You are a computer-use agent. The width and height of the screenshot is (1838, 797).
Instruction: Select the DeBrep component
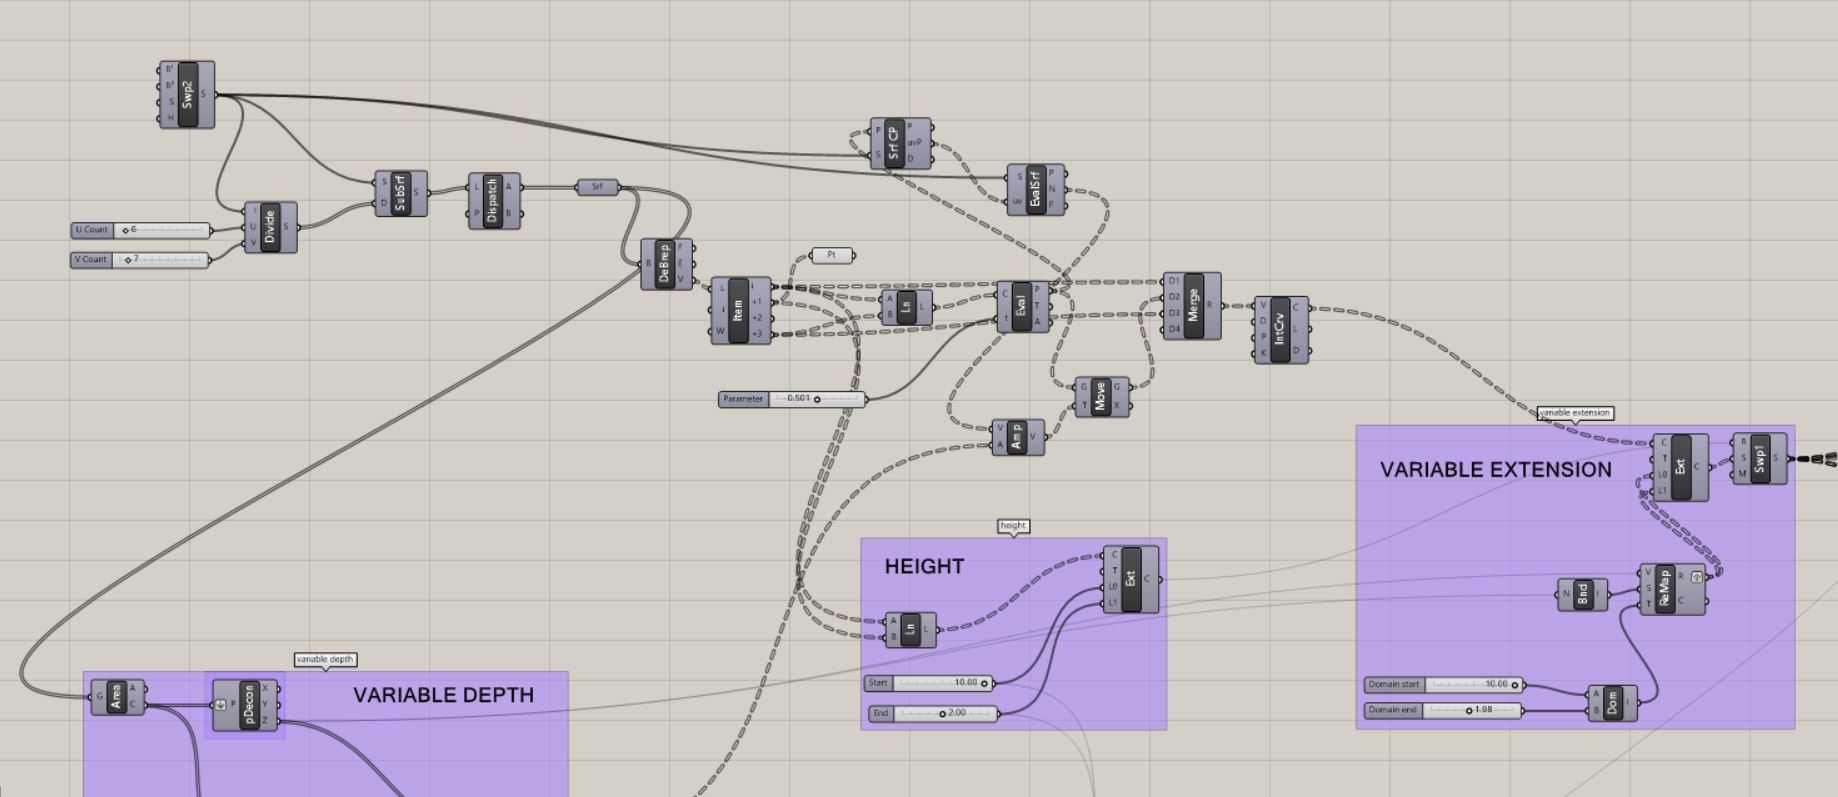pos(665,264)
